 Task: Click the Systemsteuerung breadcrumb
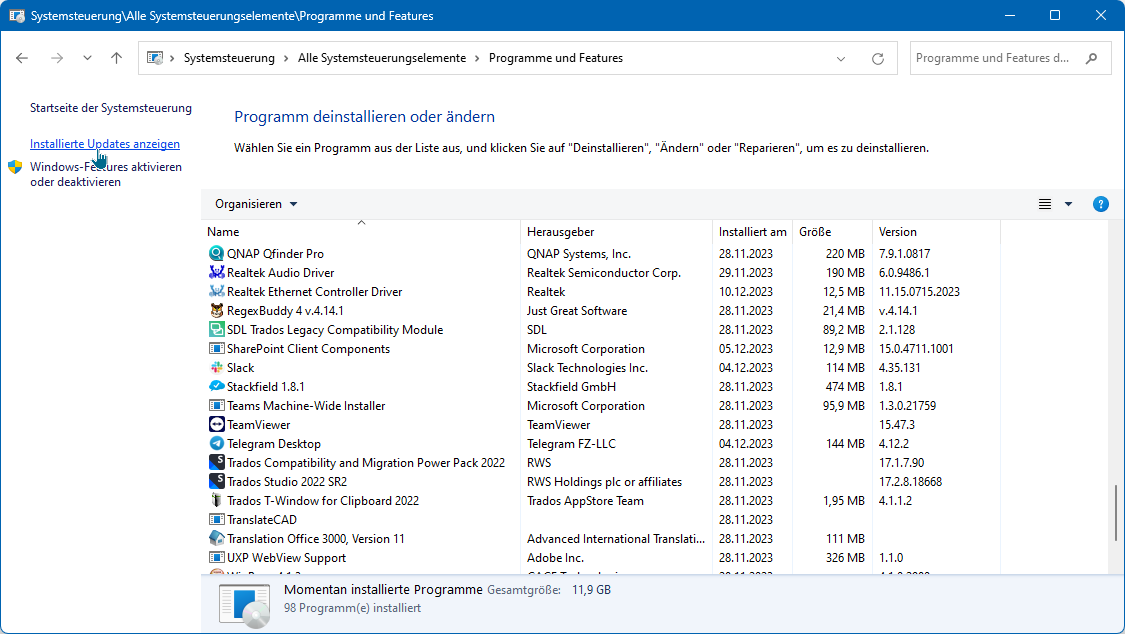coord(229,58)
